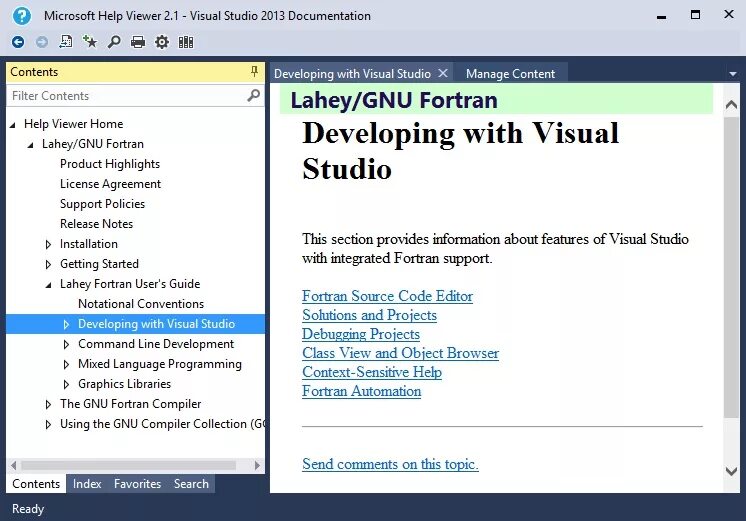The width and height of the screenshot is (746, 521).
Task: Click Contents tree horizontal scrollbar thumb
Action: click(128, 465)
